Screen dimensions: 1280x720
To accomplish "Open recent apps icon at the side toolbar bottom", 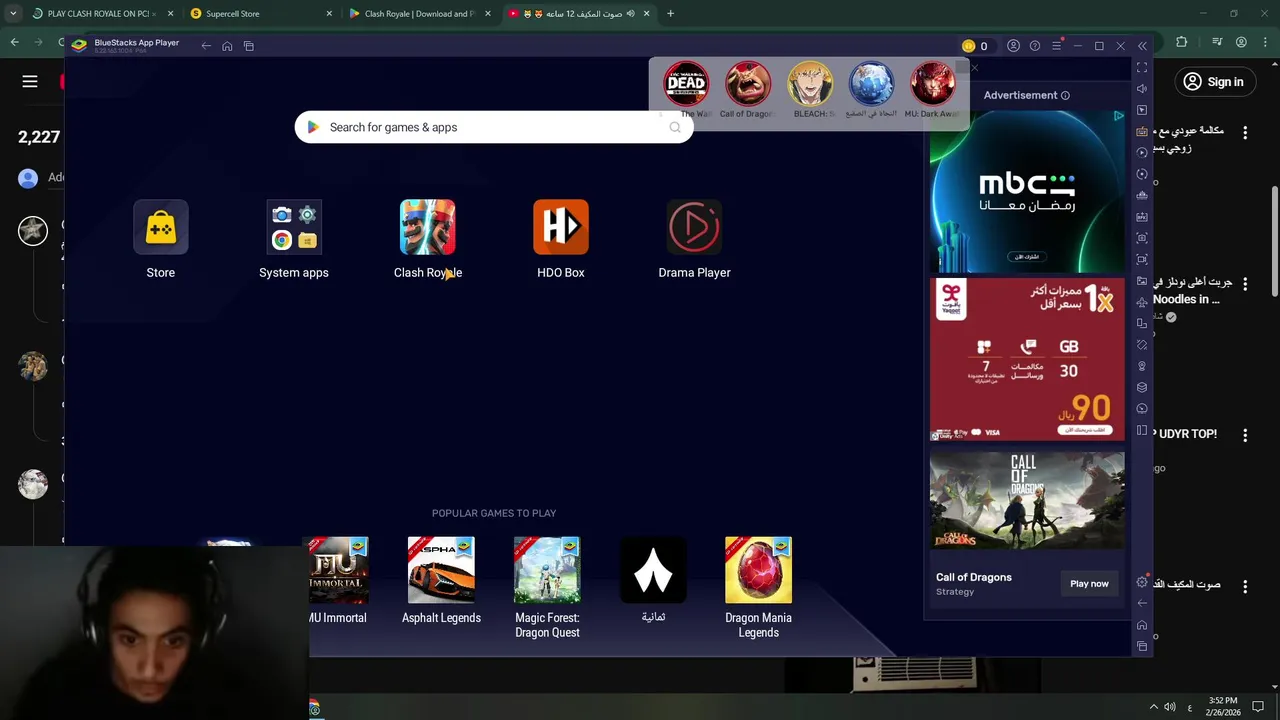I will [x=1142, y=646].
